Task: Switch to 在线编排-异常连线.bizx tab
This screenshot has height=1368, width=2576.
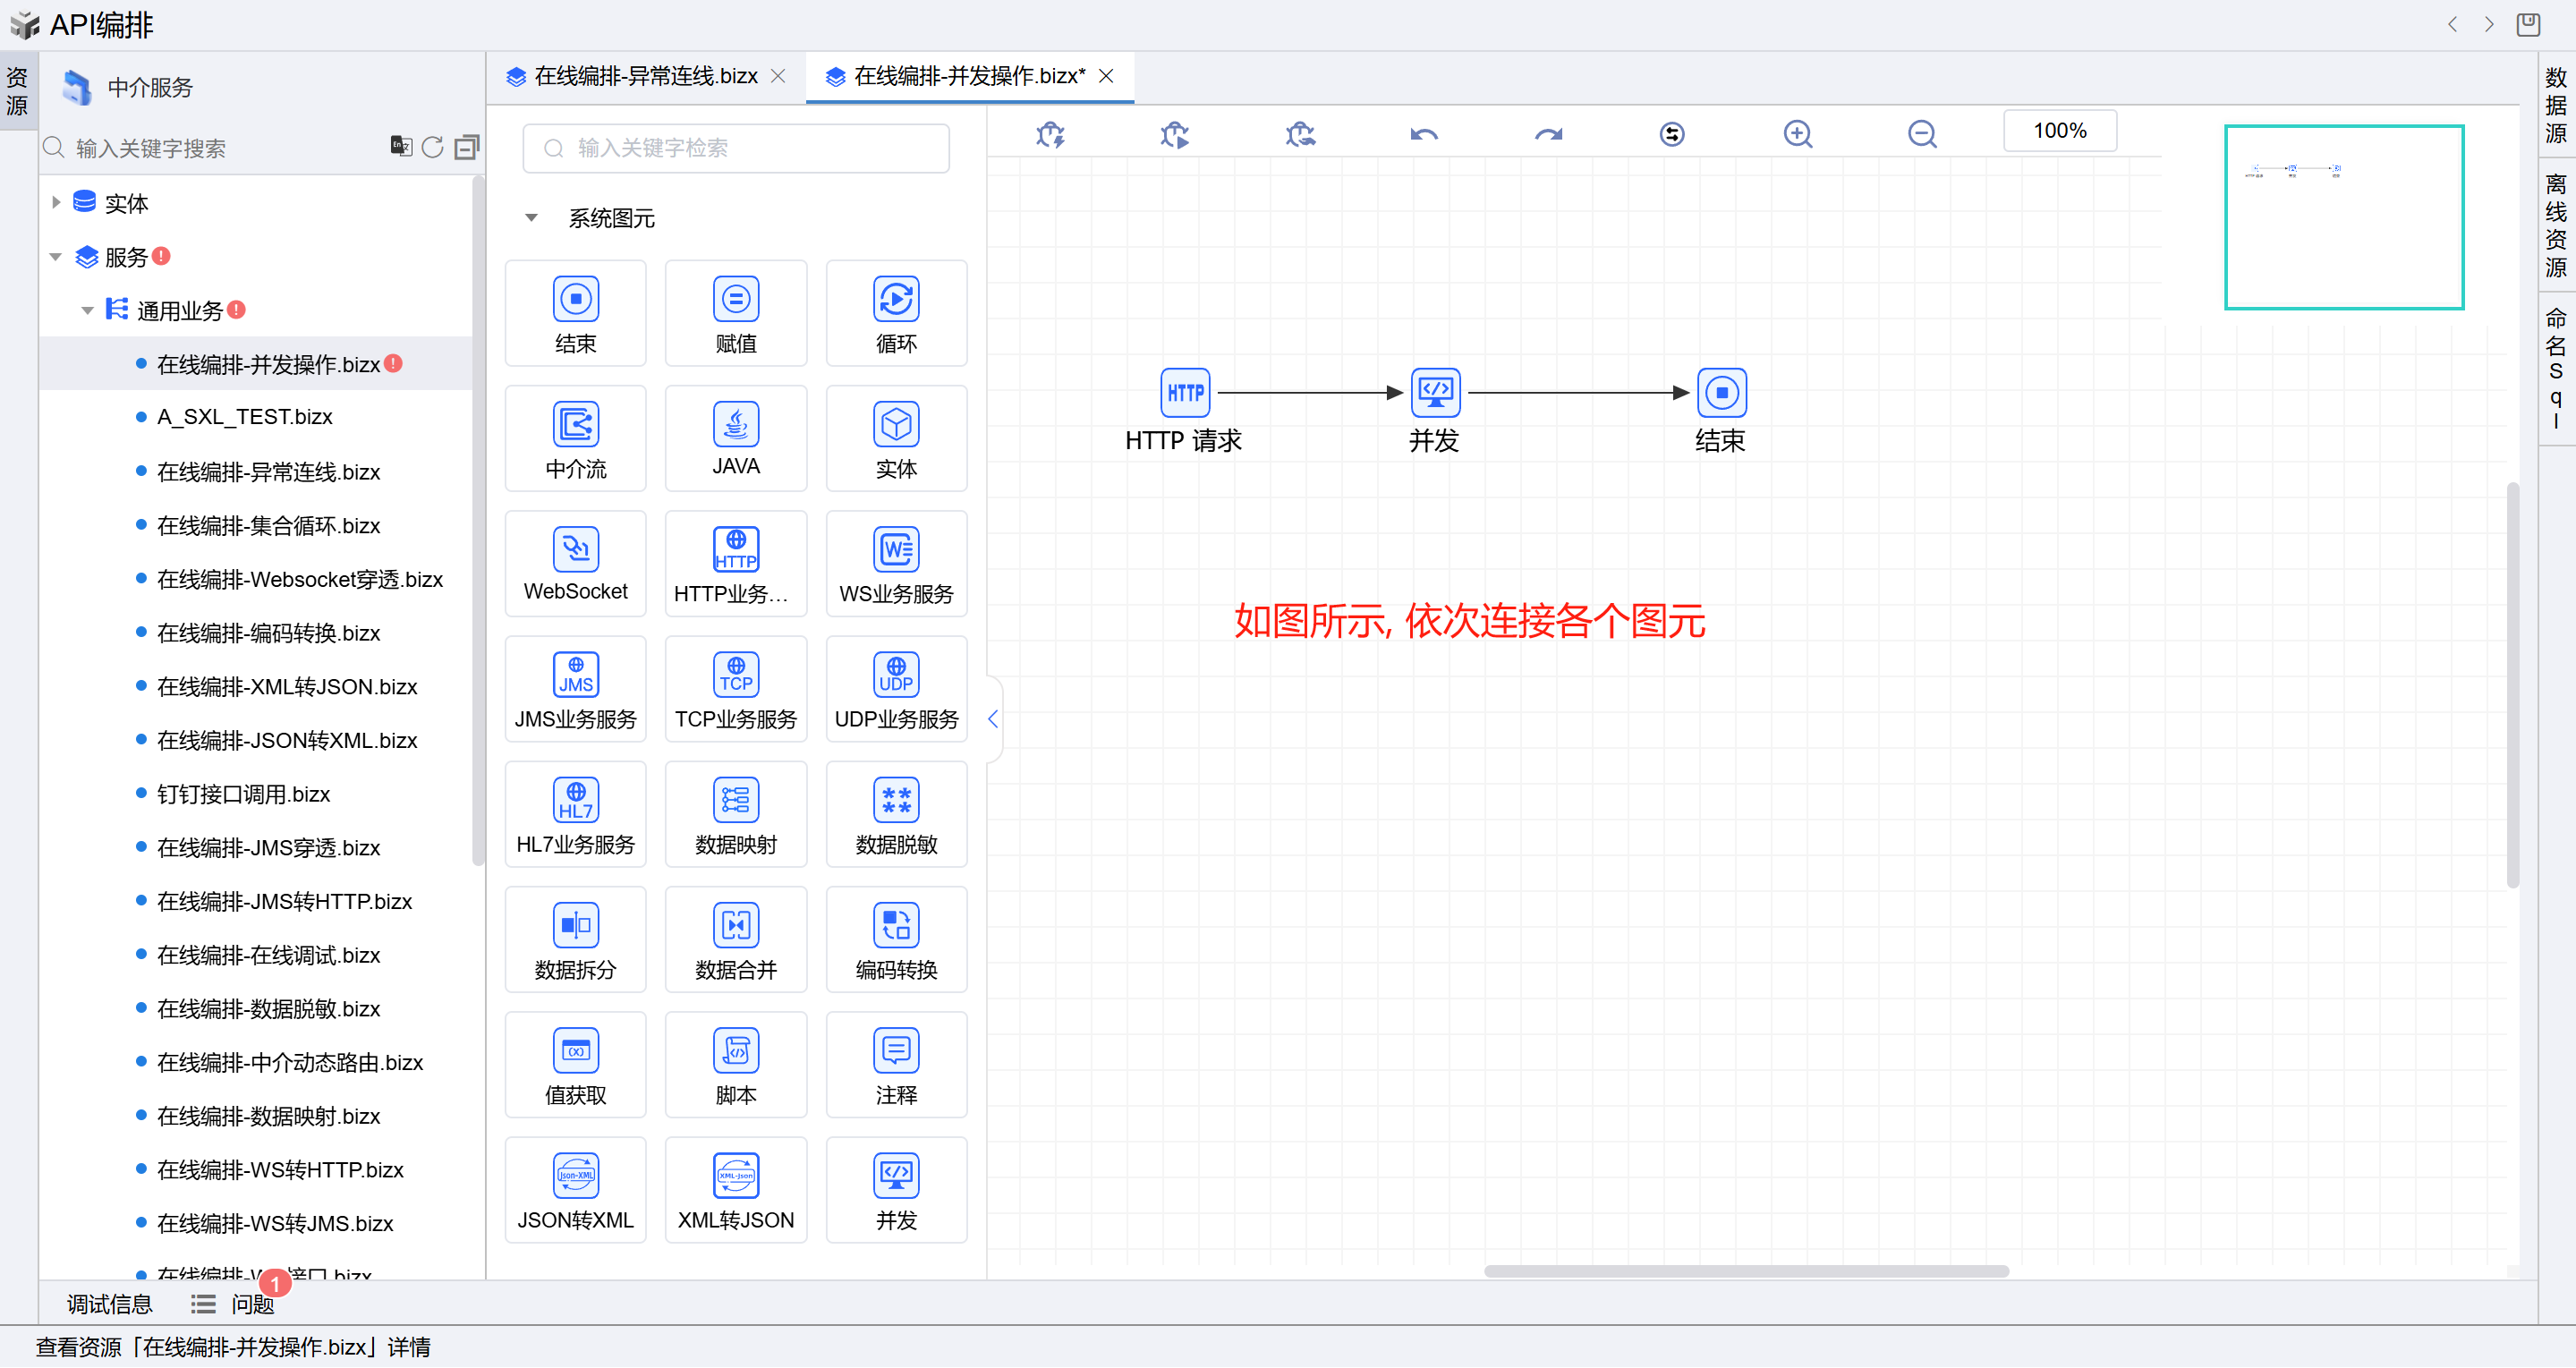Action: click(x=645, y=76)
